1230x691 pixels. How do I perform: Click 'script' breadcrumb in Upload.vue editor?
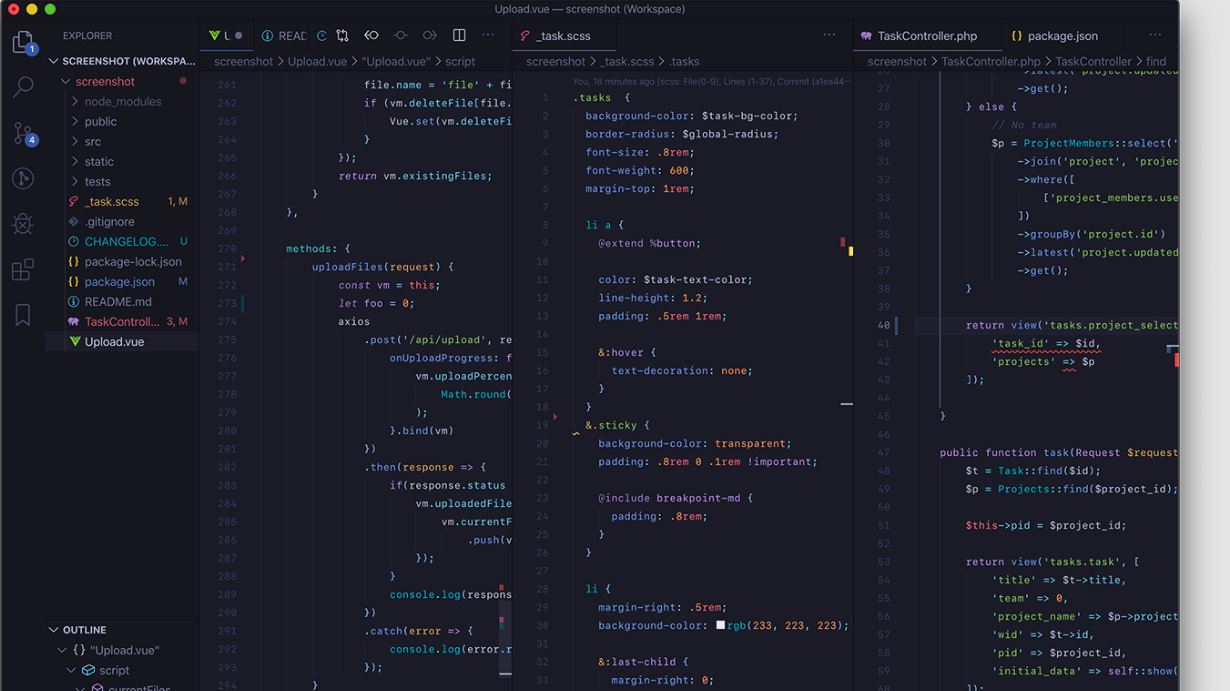click(x=460, y=61)
